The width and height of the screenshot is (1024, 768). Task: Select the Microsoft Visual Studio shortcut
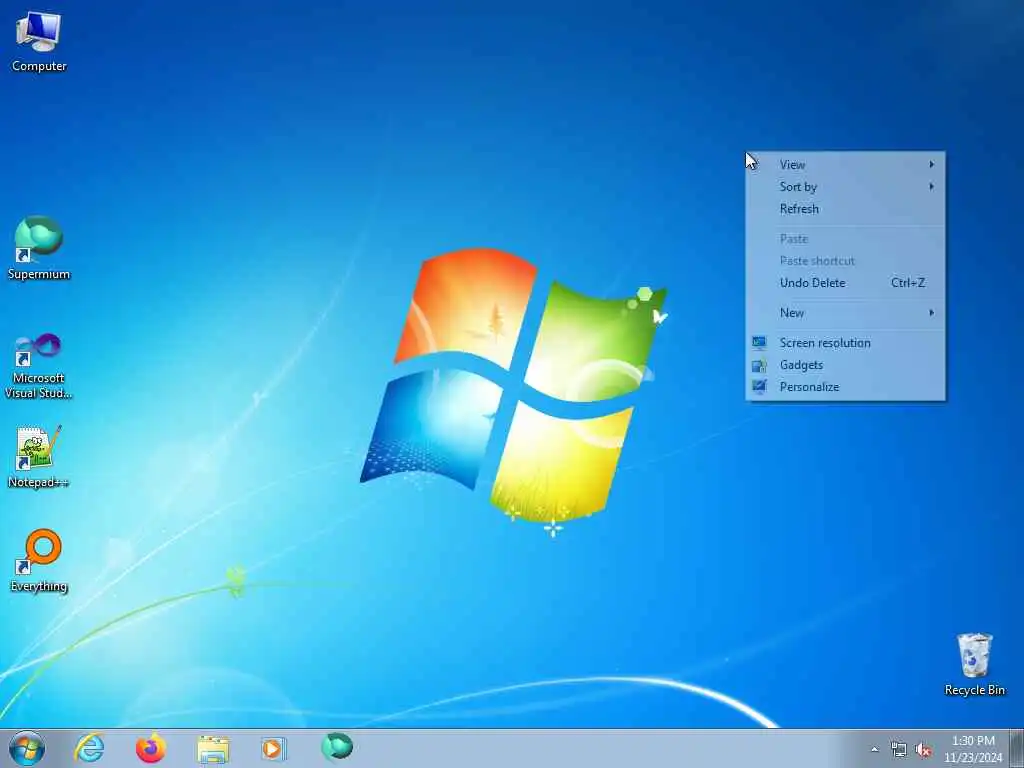(x=39, y=366)
